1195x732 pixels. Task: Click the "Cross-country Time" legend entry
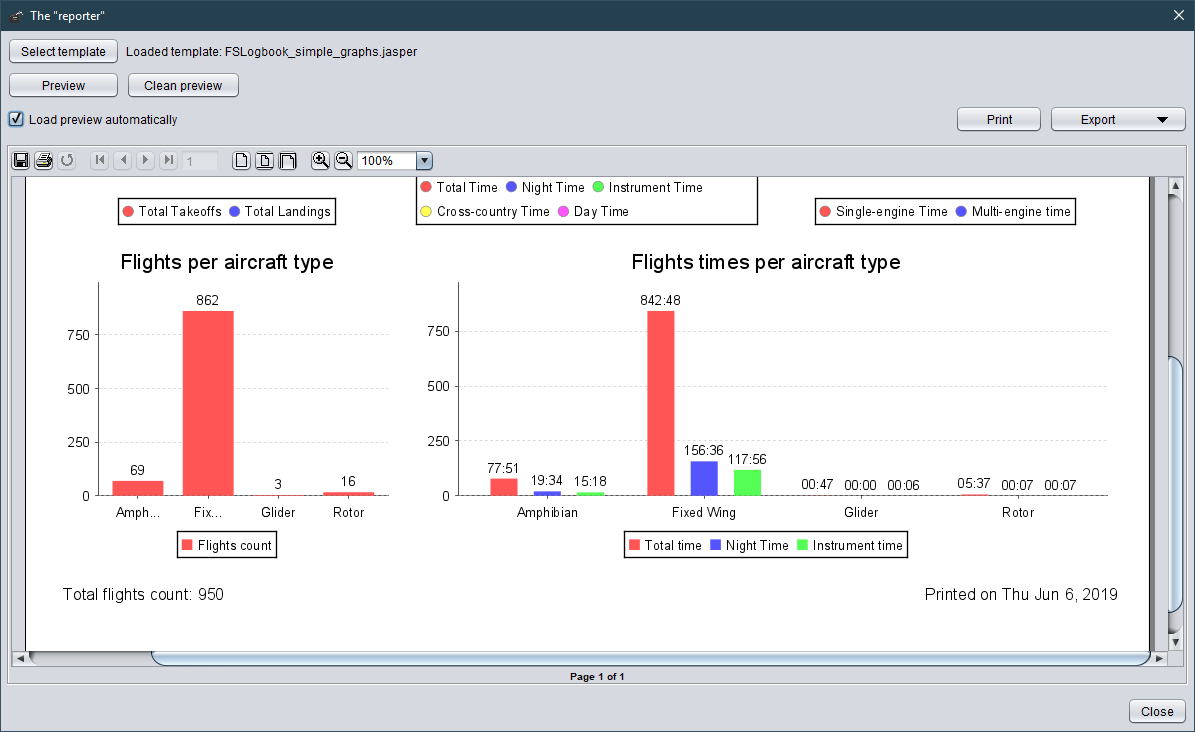485,211
